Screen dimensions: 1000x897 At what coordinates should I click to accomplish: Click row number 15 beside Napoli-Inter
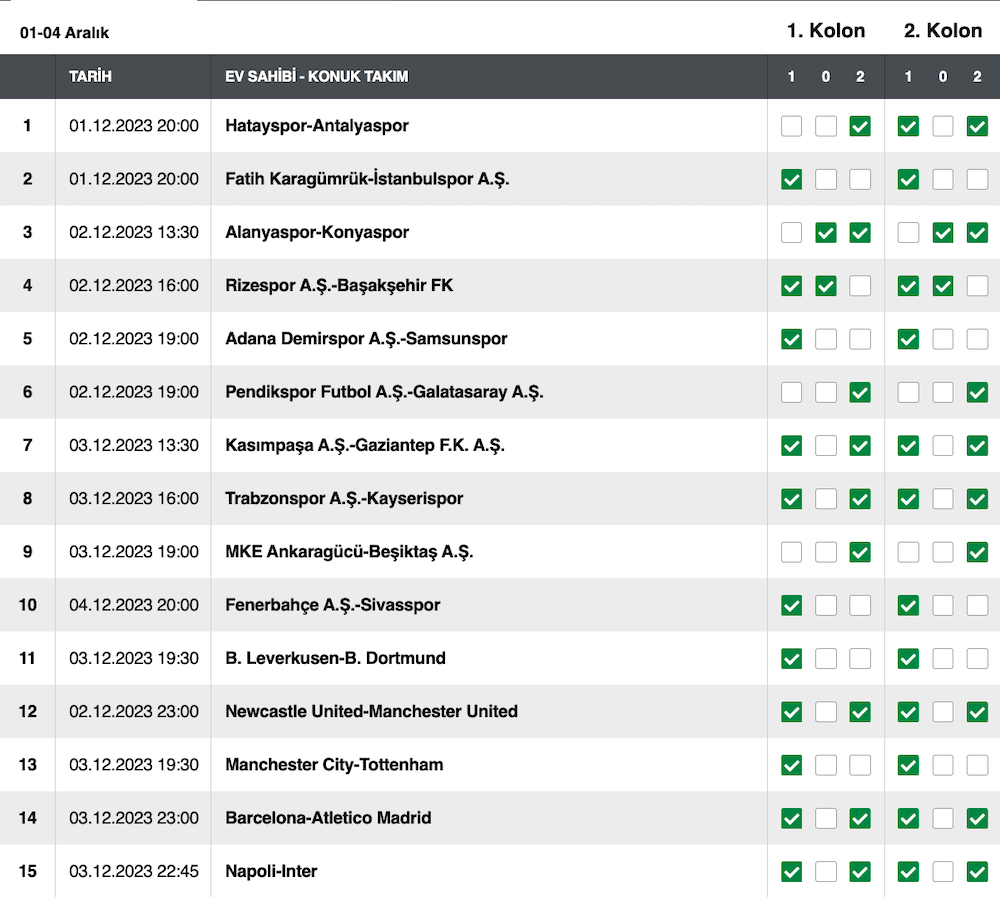click(x=27, y=871)
